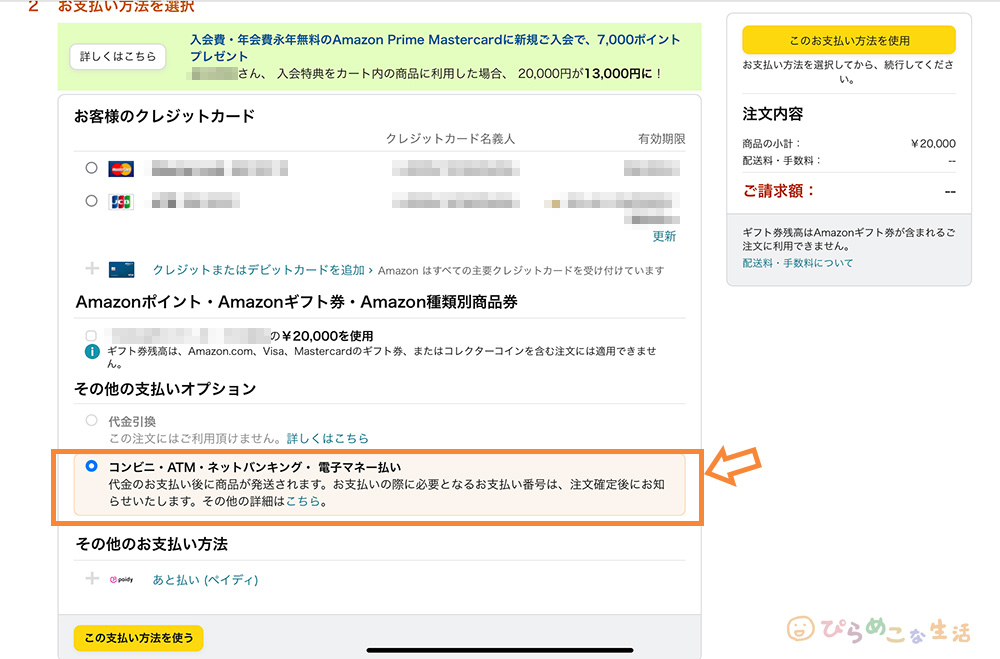The width and height of the screenshot is (1000, 659).
Task: Click the 詳しくはこちら button in promo banner
Action: coord(117,56)
